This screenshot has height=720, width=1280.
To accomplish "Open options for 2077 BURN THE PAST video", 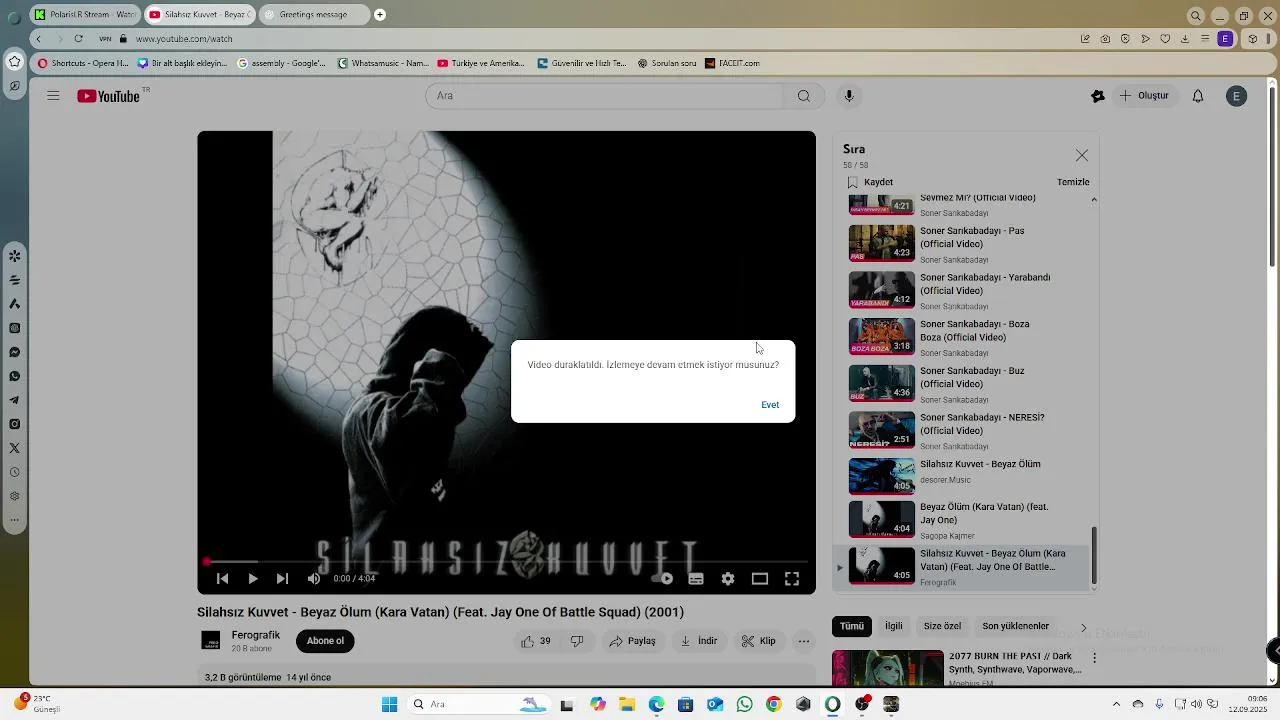I will pyautogui.click(x=1095, y=658).
